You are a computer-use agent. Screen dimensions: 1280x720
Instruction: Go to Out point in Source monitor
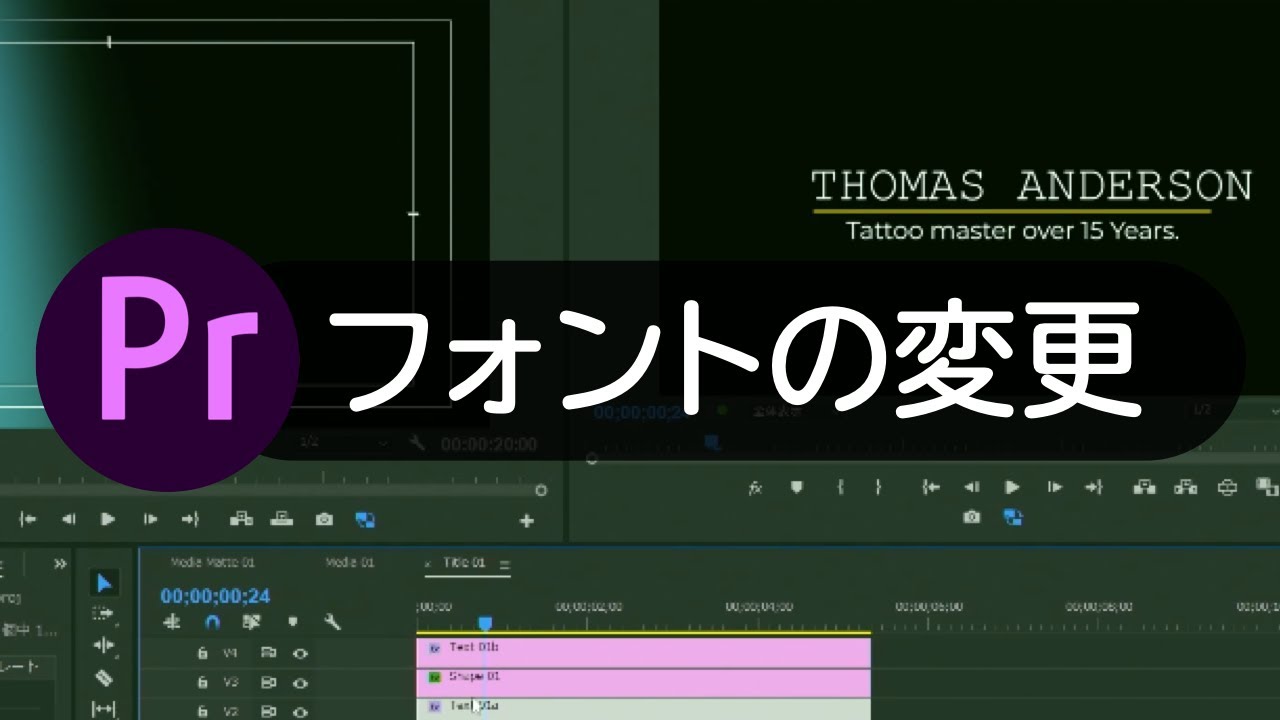coord(190,519)
